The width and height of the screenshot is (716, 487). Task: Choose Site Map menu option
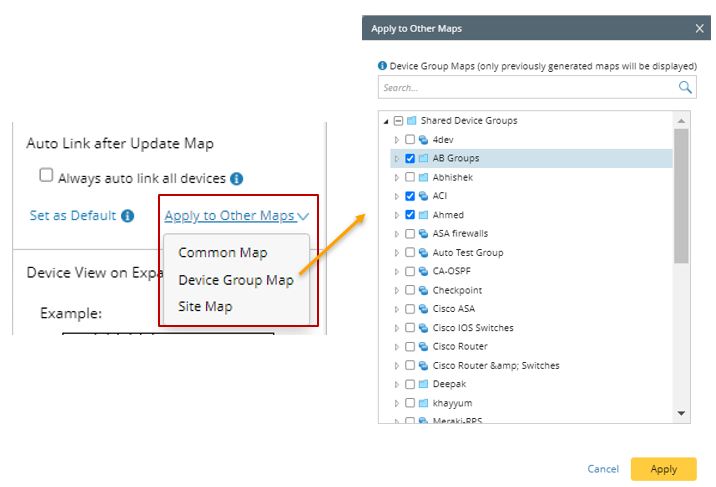[205, 306]
